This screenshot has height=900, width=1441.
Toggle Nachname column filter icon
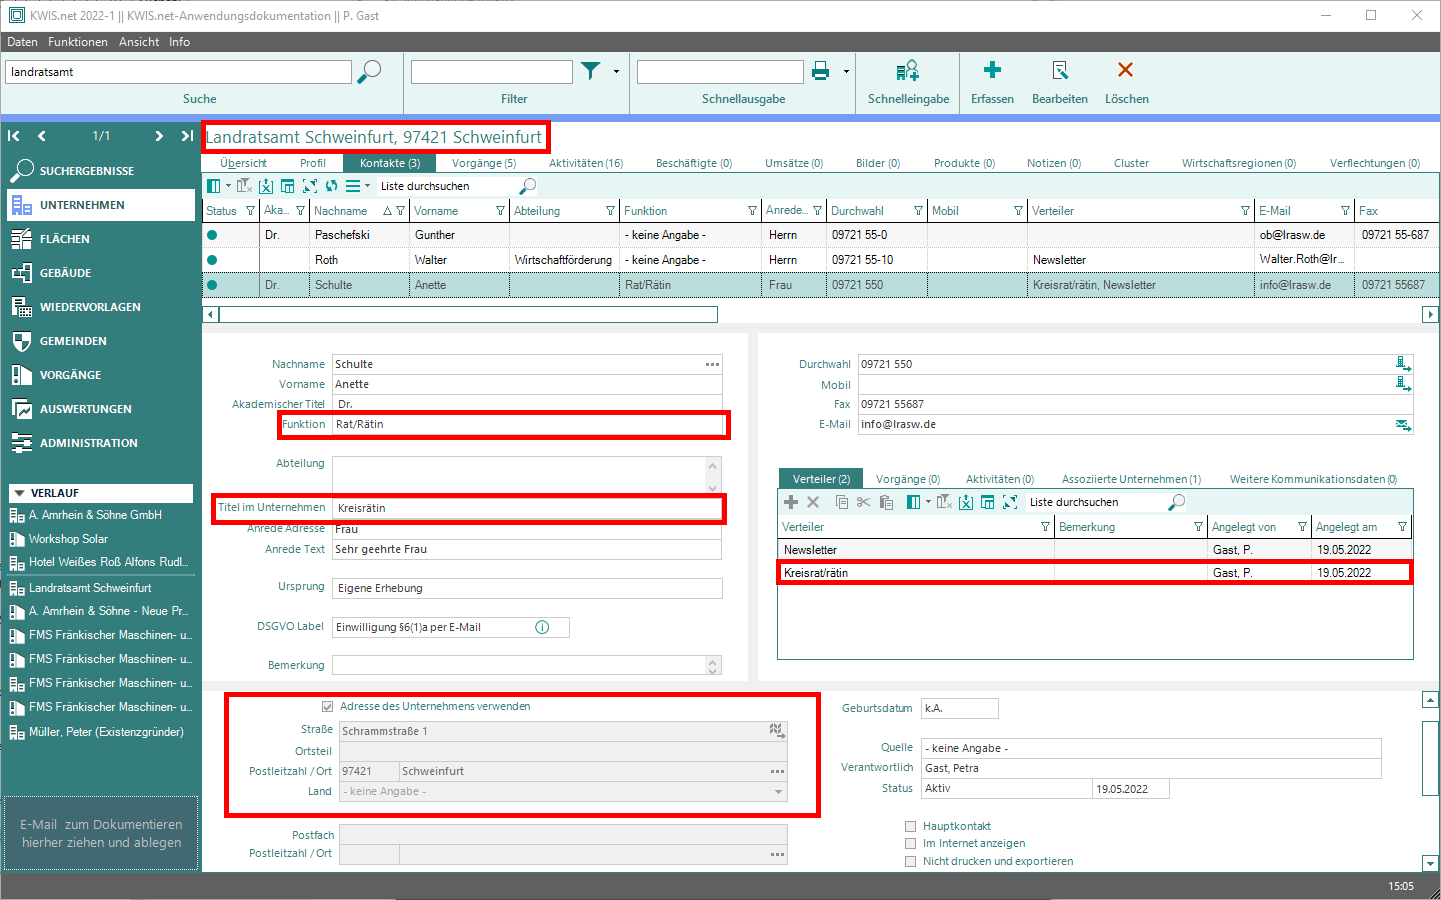400,211
